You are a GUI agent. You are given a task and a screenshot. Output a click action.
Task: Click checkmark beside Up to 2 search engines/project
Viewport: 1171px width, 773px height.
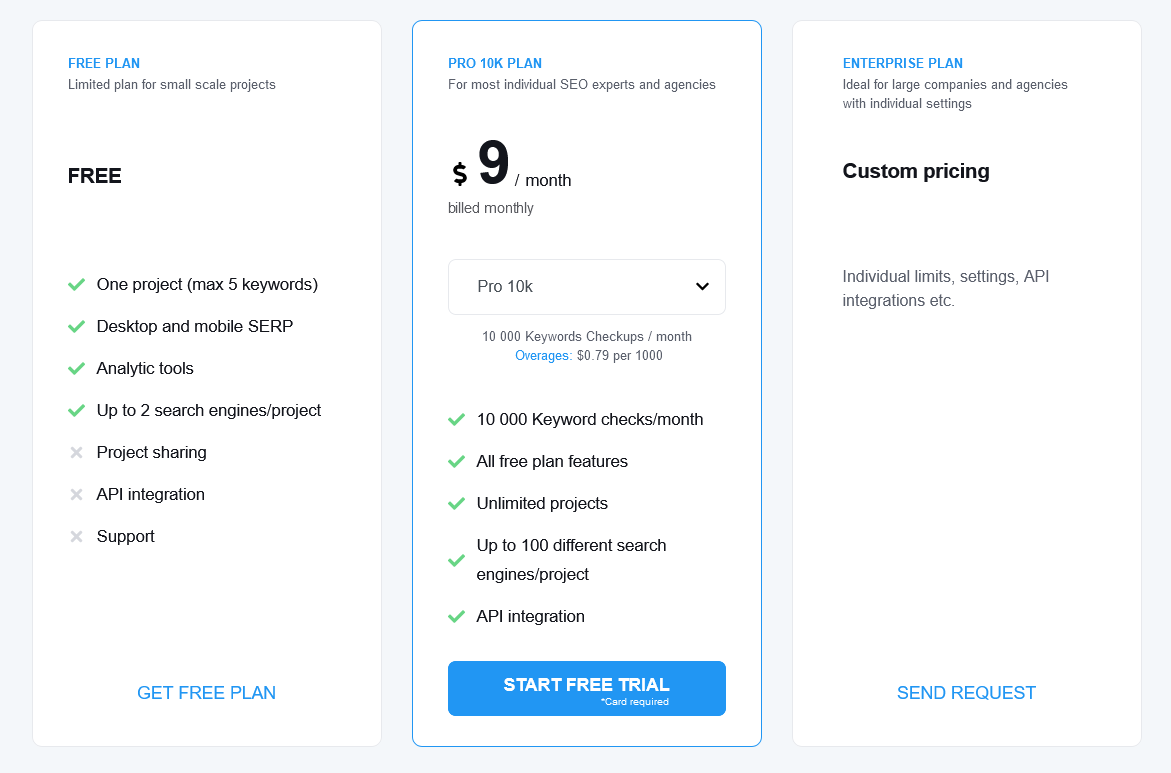click(x=76, y=411)
